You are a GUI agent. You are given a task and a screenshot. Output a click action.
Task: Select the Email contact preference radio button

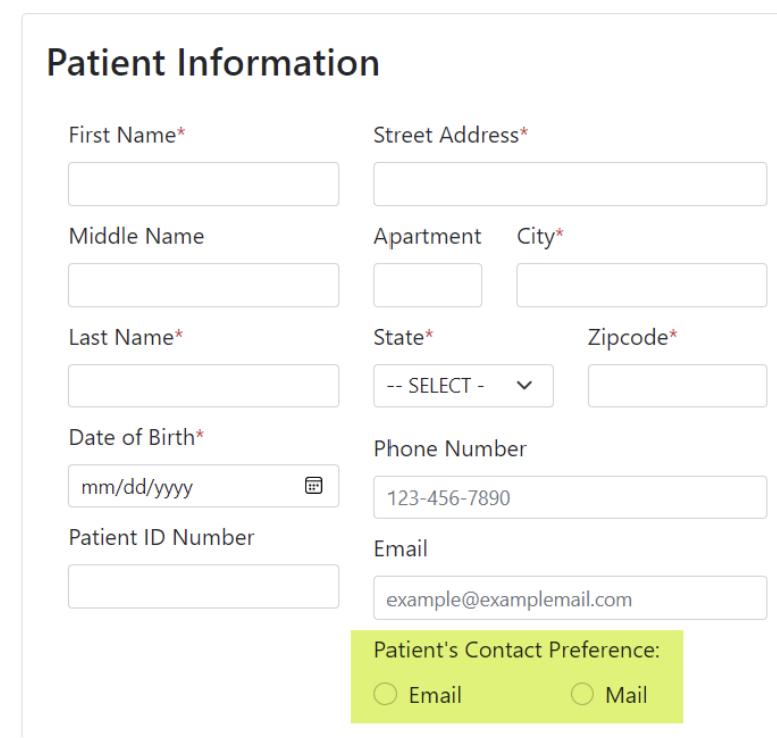pos(383,694)
